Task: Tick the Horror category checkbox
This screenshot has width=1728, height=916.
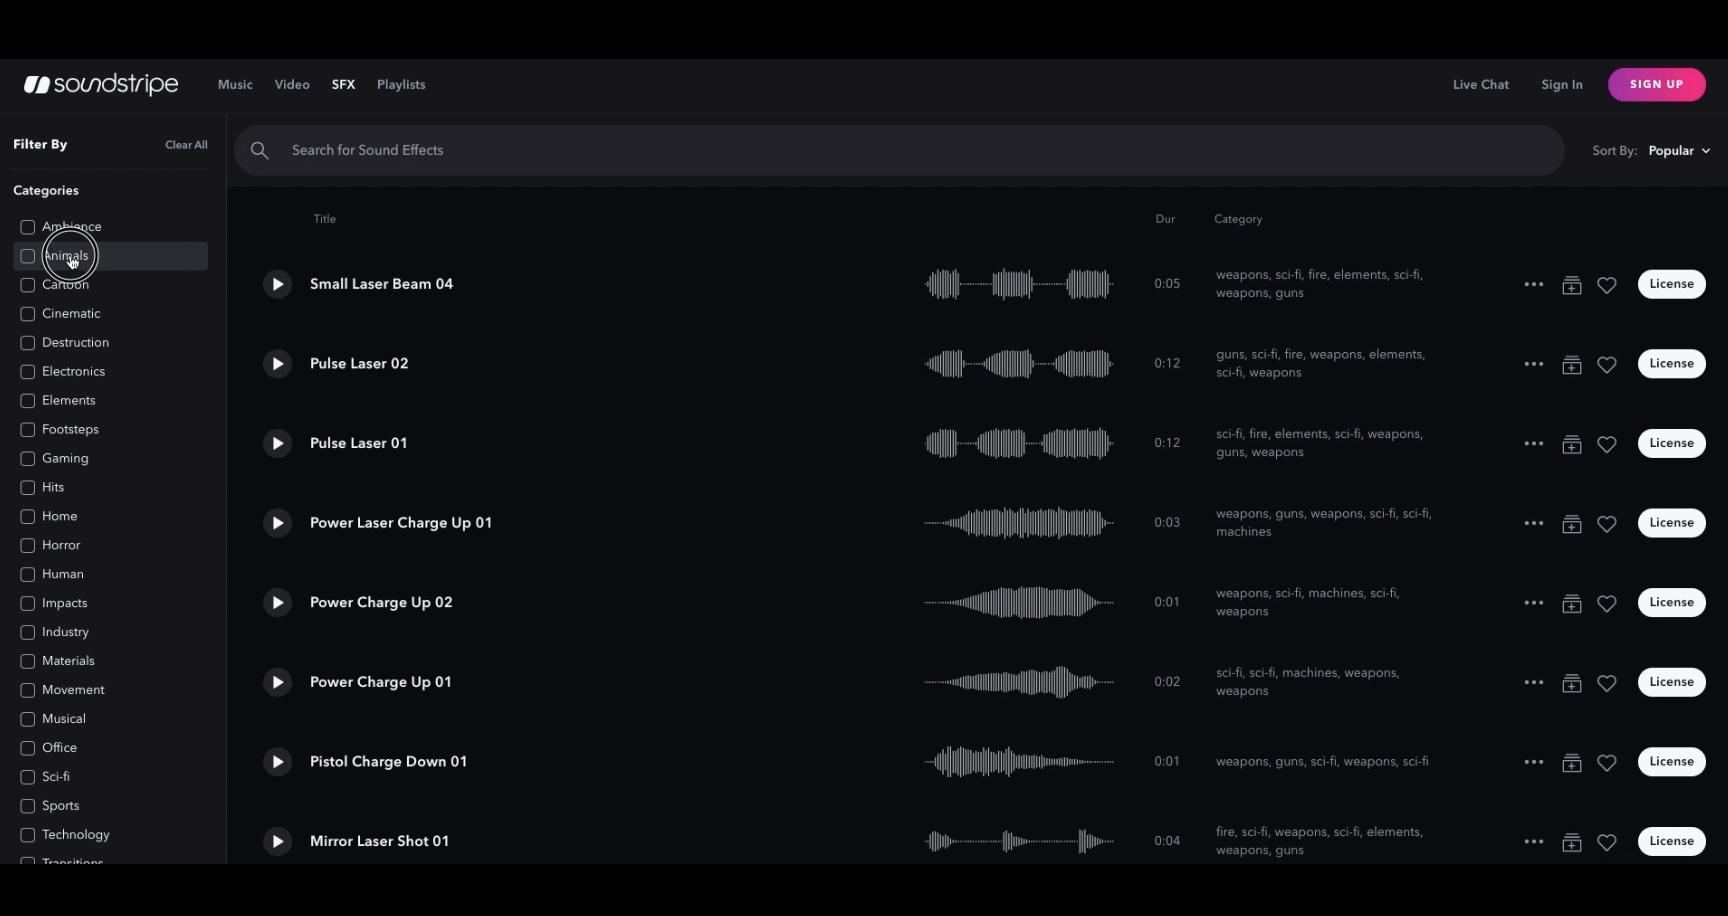Action: click(x=28, y=546)
